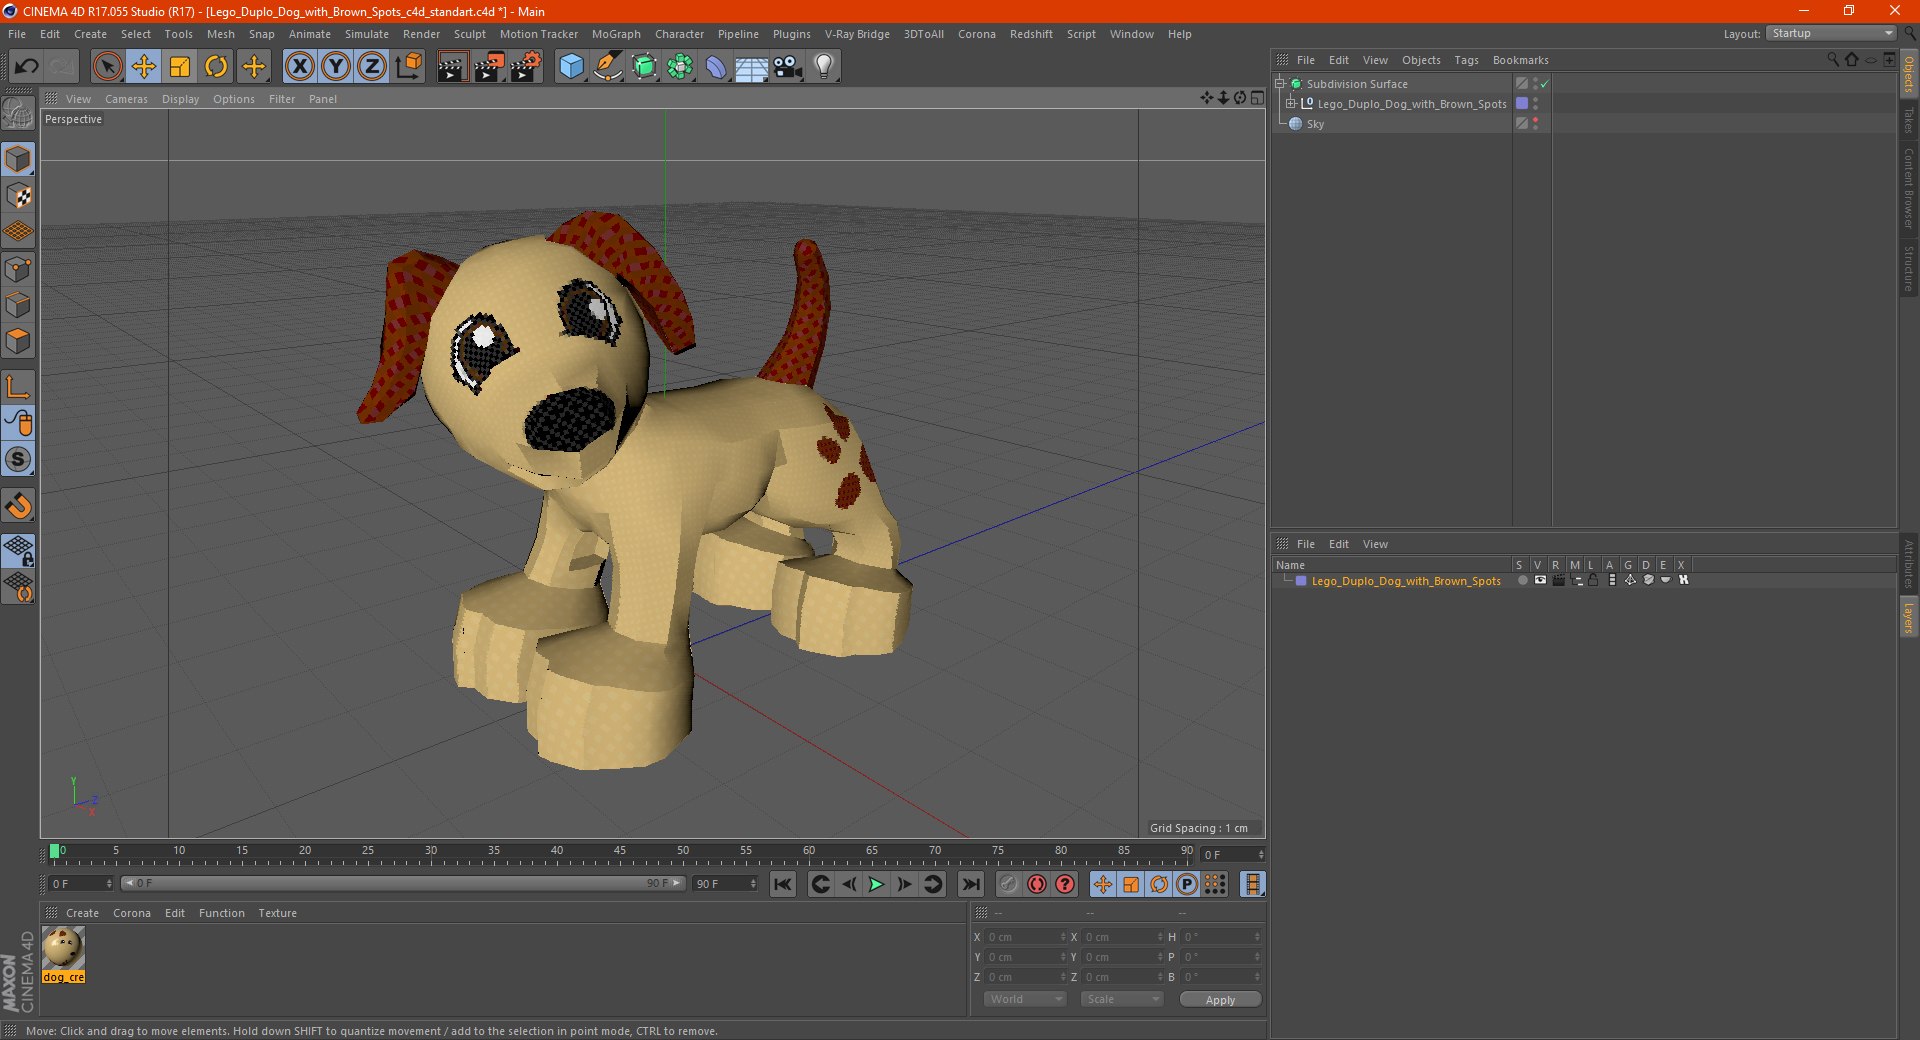Image resolution: width=1920 pixels, height=1040 pixels.
Task: Click the frame range slider bar
Action: [403, 883]
